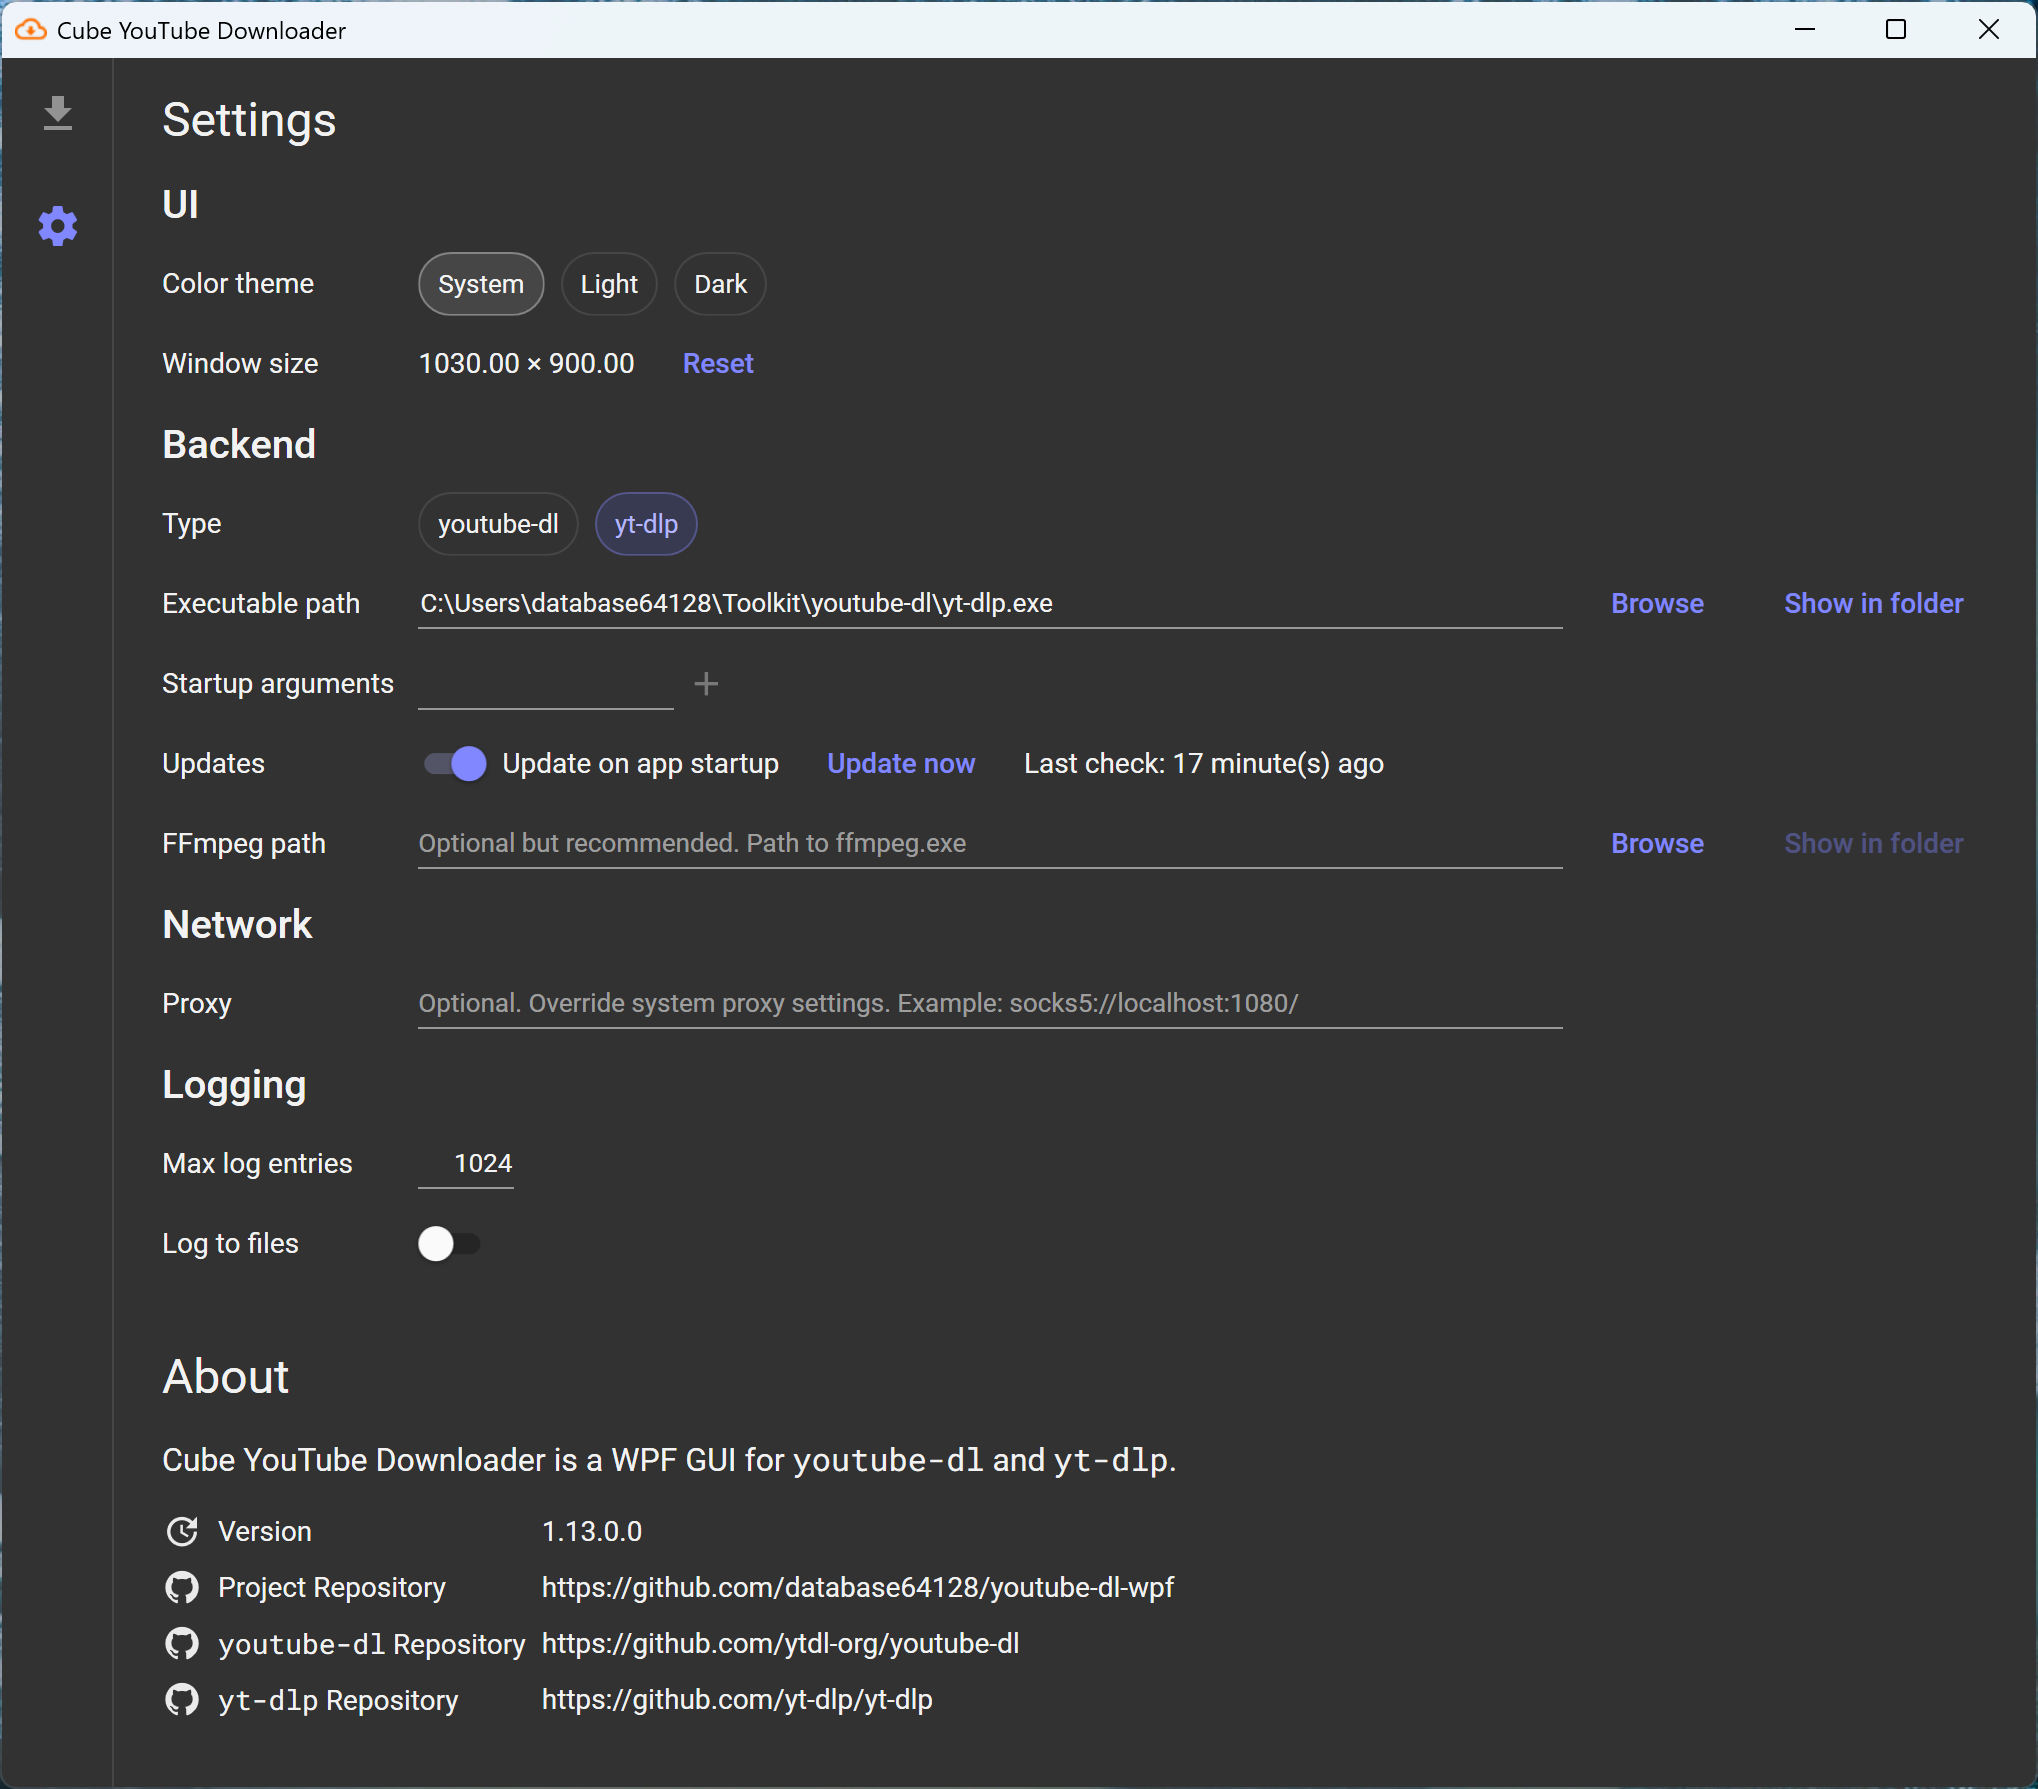Viewport: 2038px width, 1789px height.
Task: Select yt-dlp as backend type
Action: point(646,524)
